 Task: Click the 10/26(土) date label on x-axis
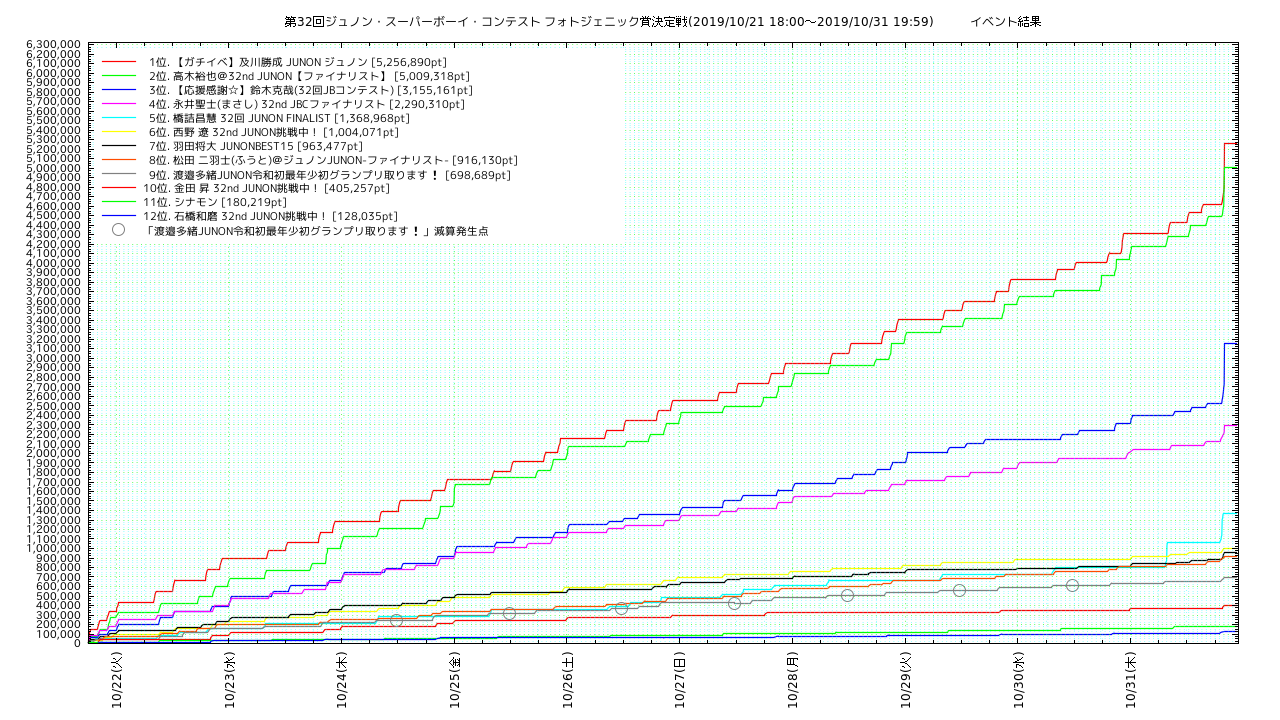tap(568, 680)
